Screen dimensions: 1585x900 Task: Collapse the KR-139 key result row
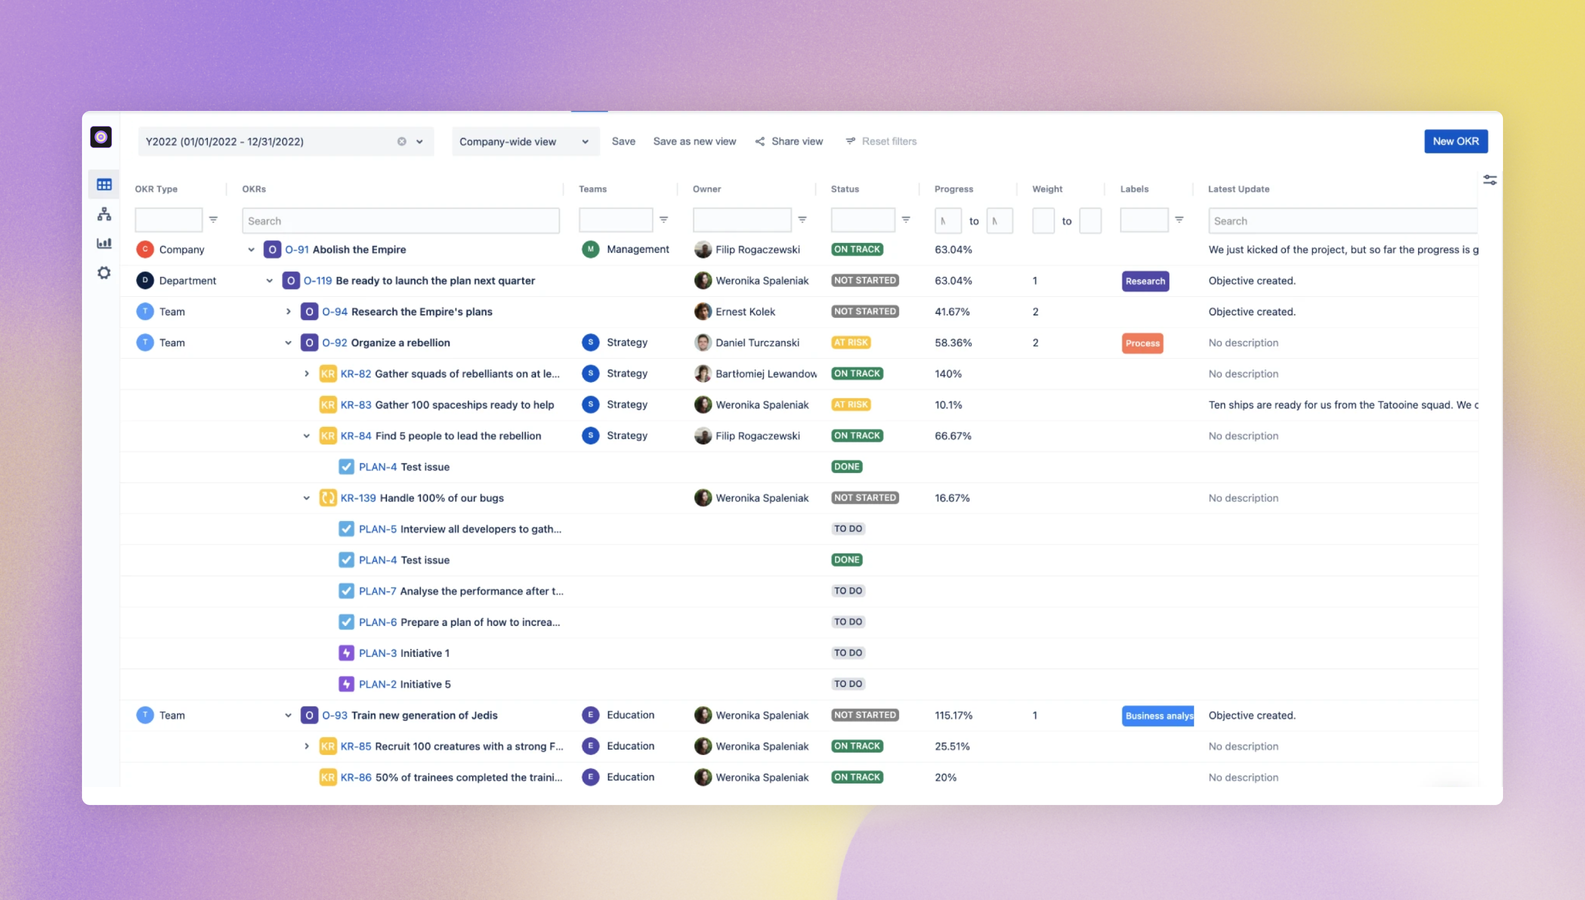(x=307, y=498)
